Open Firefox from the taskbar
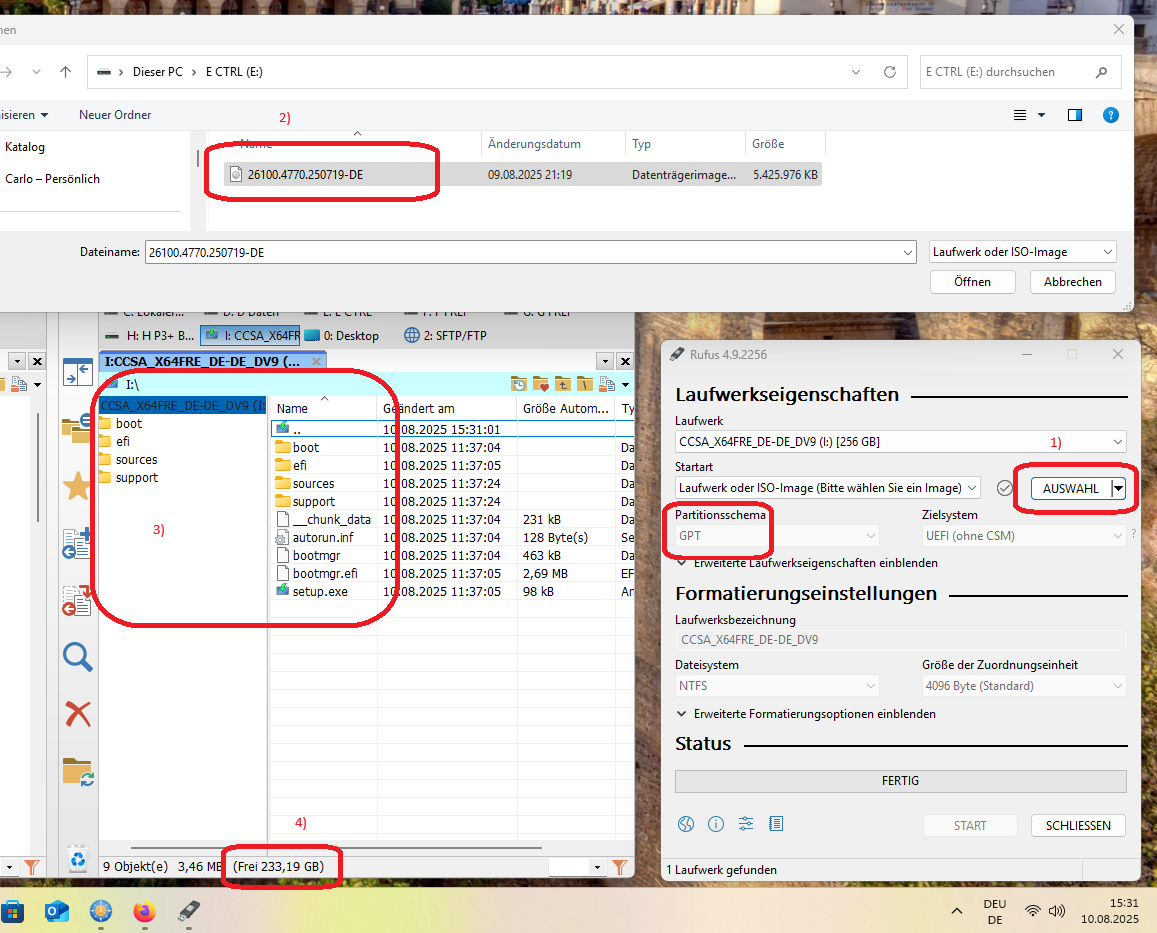Screen dimensions: 1157x933 click(x=145, y=912)
